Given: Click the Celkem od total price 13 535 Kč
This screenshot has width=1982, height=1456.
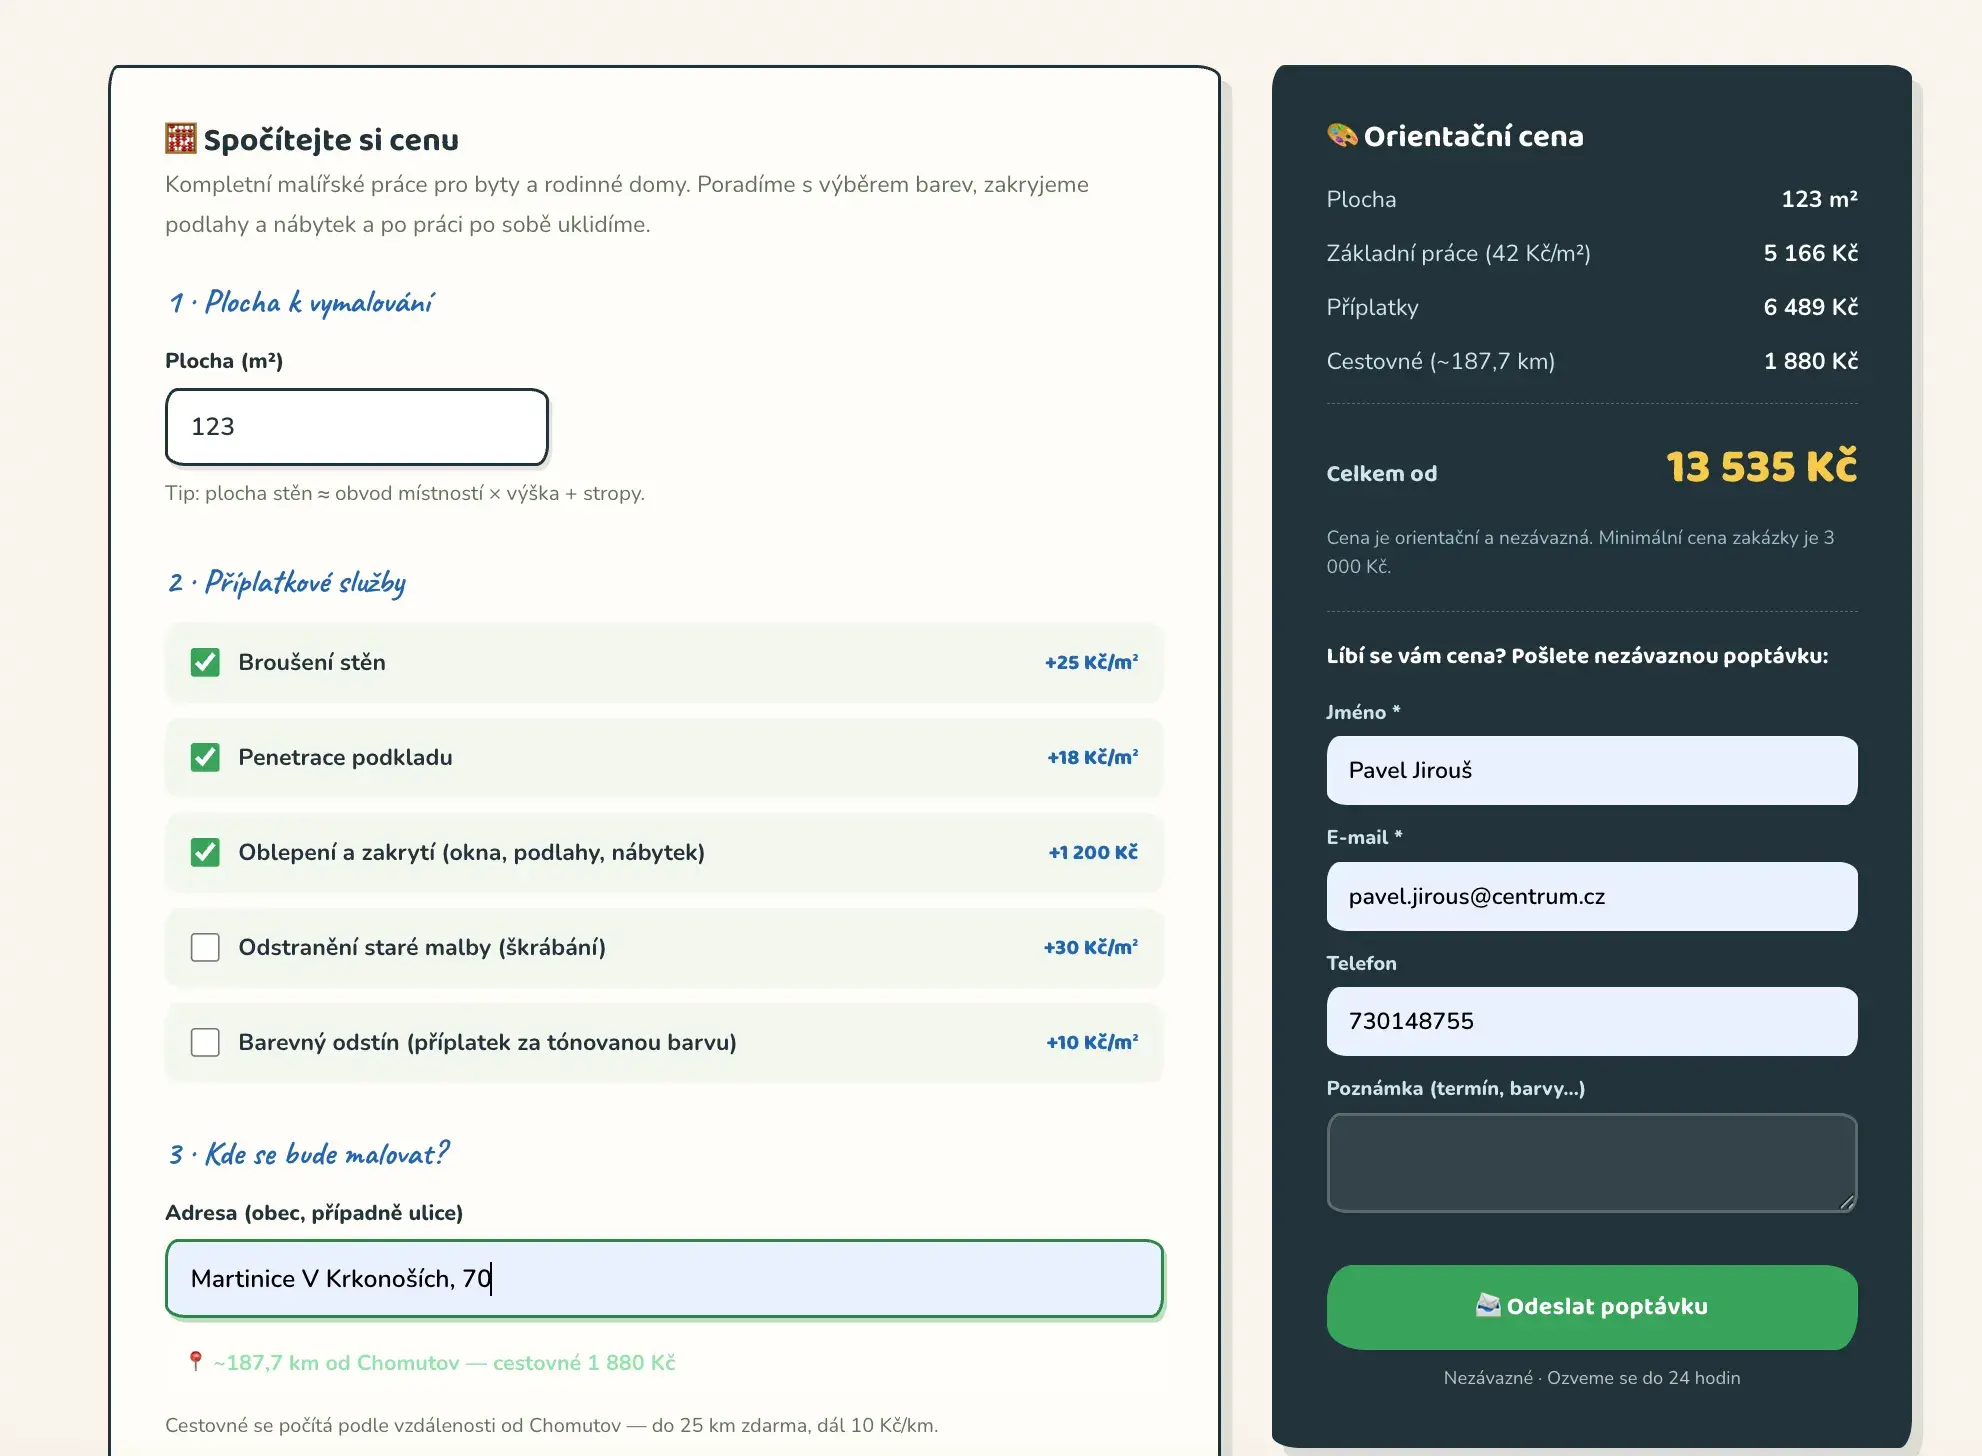Looking at the screenshot, I should (x=1761, y=467).
